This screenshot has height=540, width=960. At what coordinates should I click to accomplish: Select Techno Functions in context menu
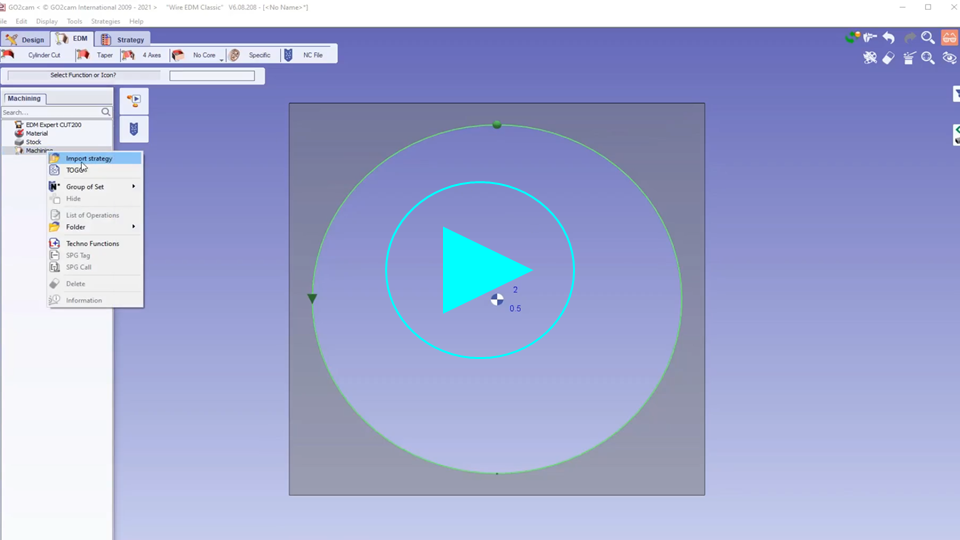click(92, 244)
